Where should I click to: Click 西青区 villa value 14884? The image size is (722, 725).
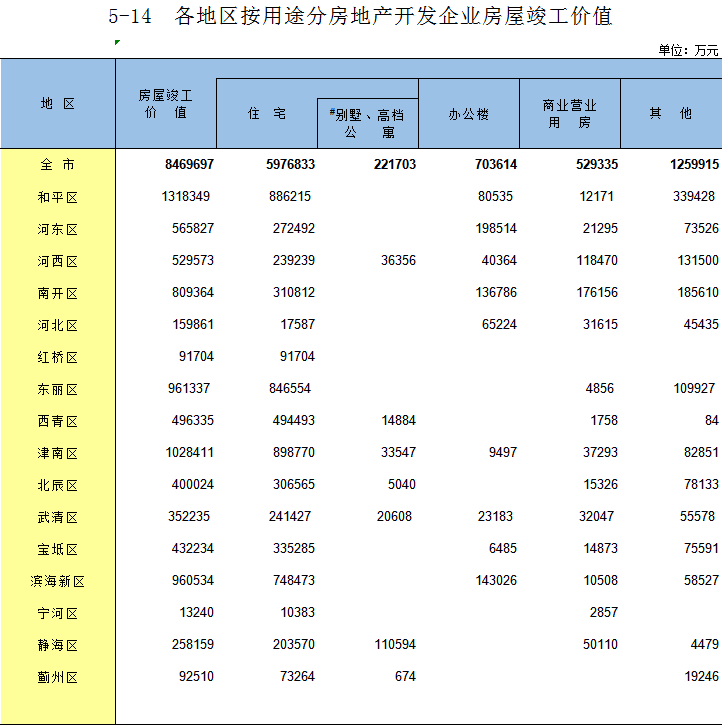pos(398,420)
